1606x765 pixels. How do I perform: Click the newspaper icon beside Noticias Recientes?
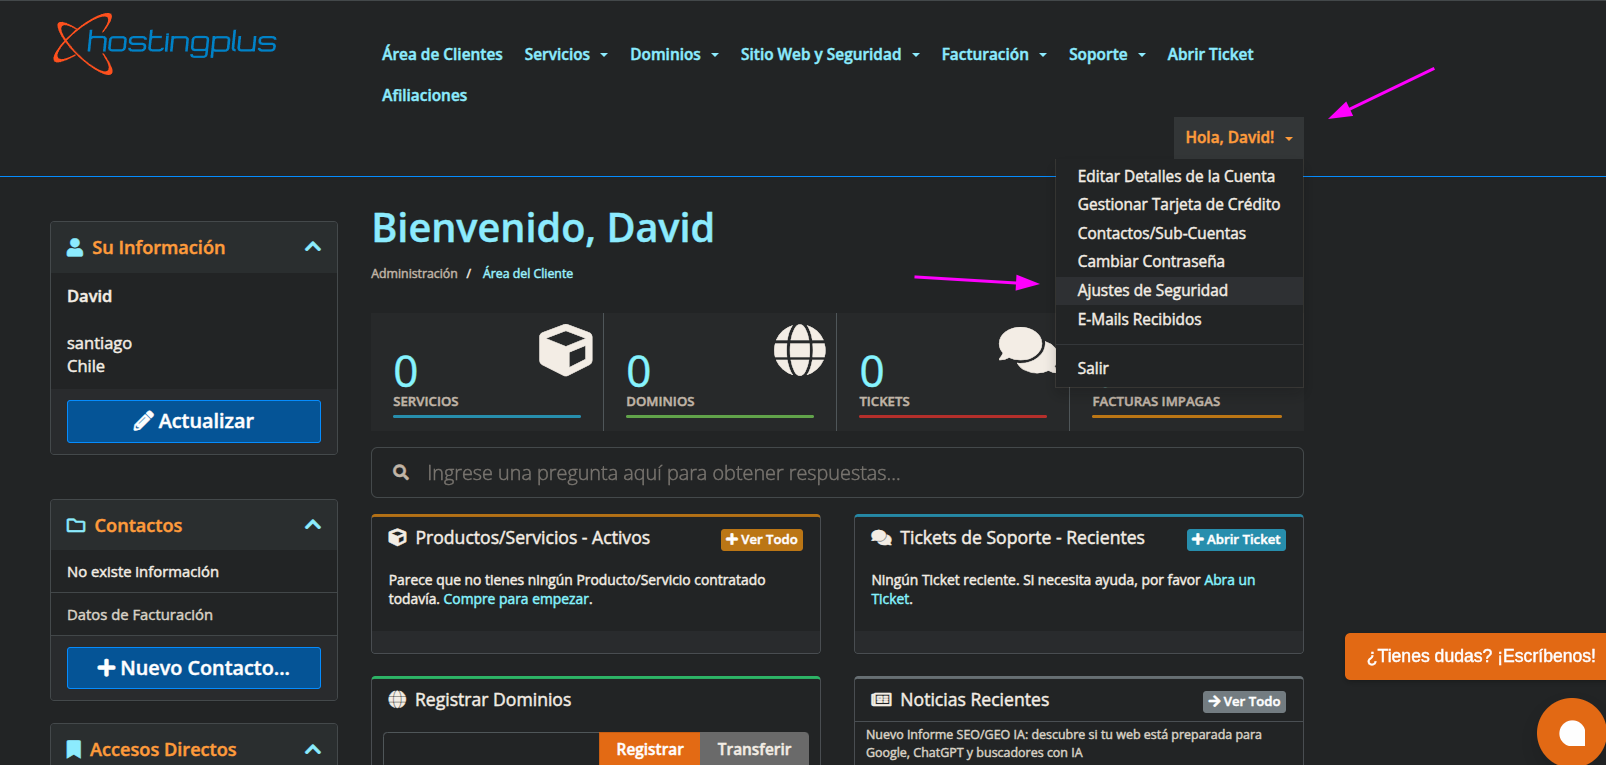881,699
